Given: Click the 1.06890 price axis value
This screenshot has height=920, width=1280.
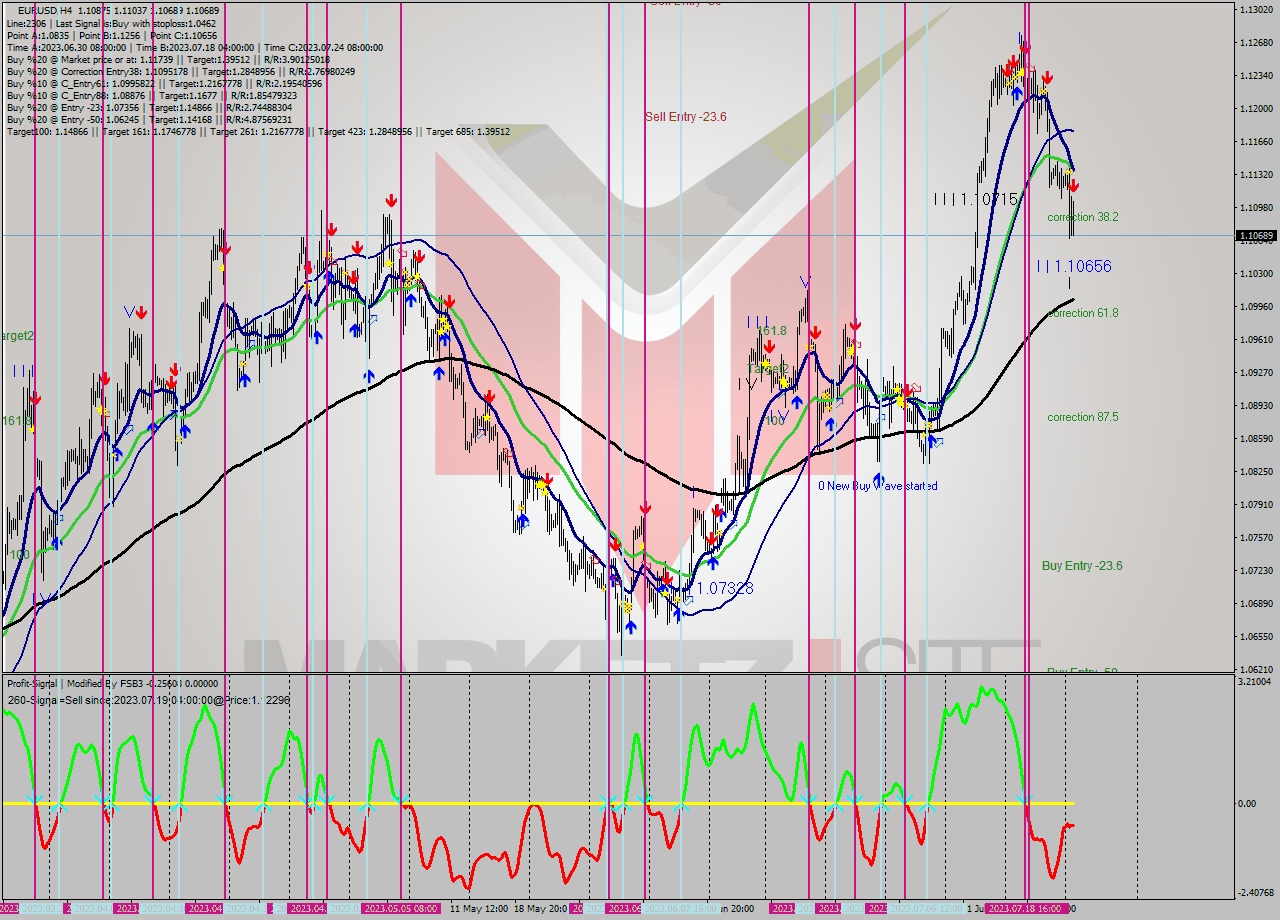Looking at the screenshot, I should 1256,603.
